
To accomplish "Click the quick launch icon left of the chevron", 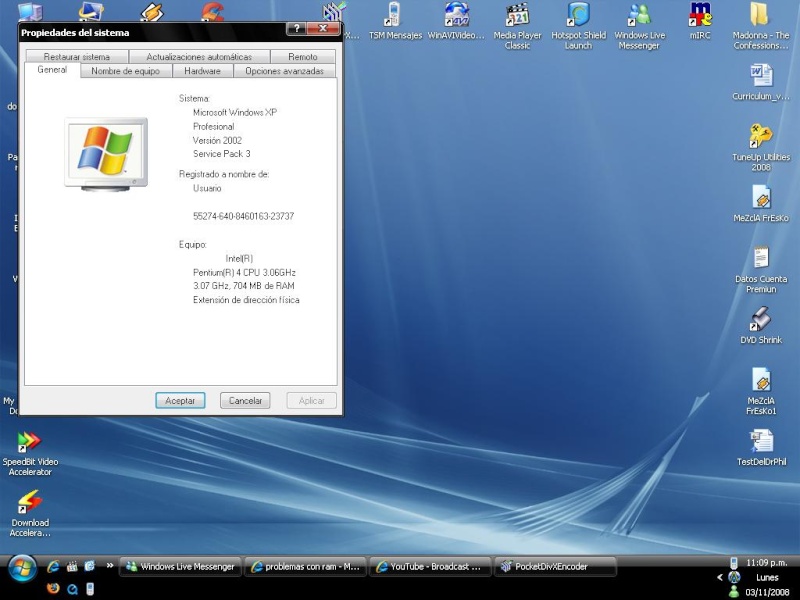I will coord(90,566).
